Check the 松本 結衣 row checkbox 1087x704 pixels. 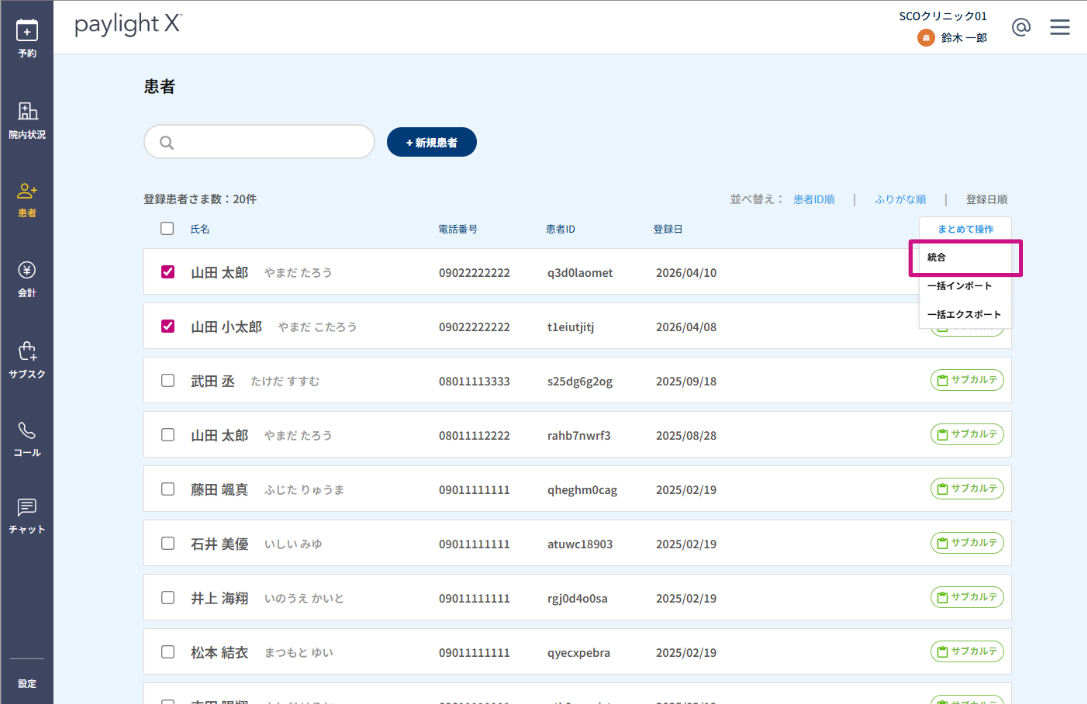point(168,652)
